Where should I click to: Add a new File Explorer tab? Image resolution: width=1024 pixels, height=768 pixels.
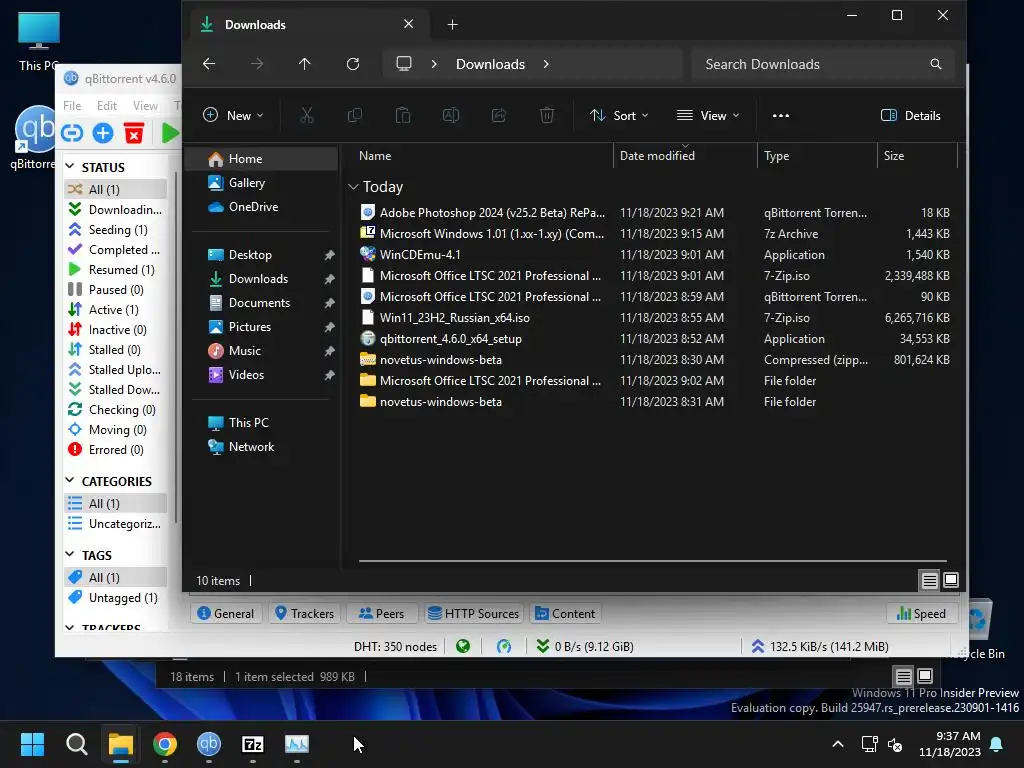[452, 25]
